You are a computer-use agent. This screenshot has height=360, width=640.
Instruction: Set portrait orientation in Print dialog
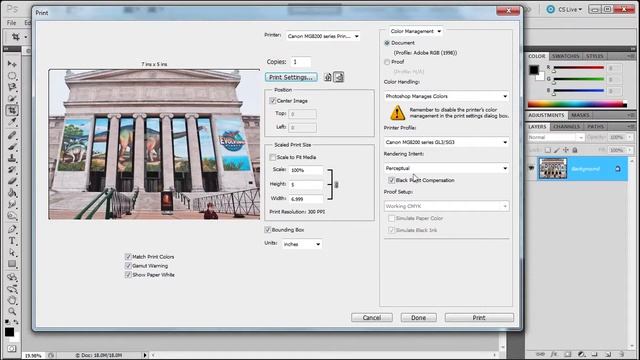click(x=328, y=77)
